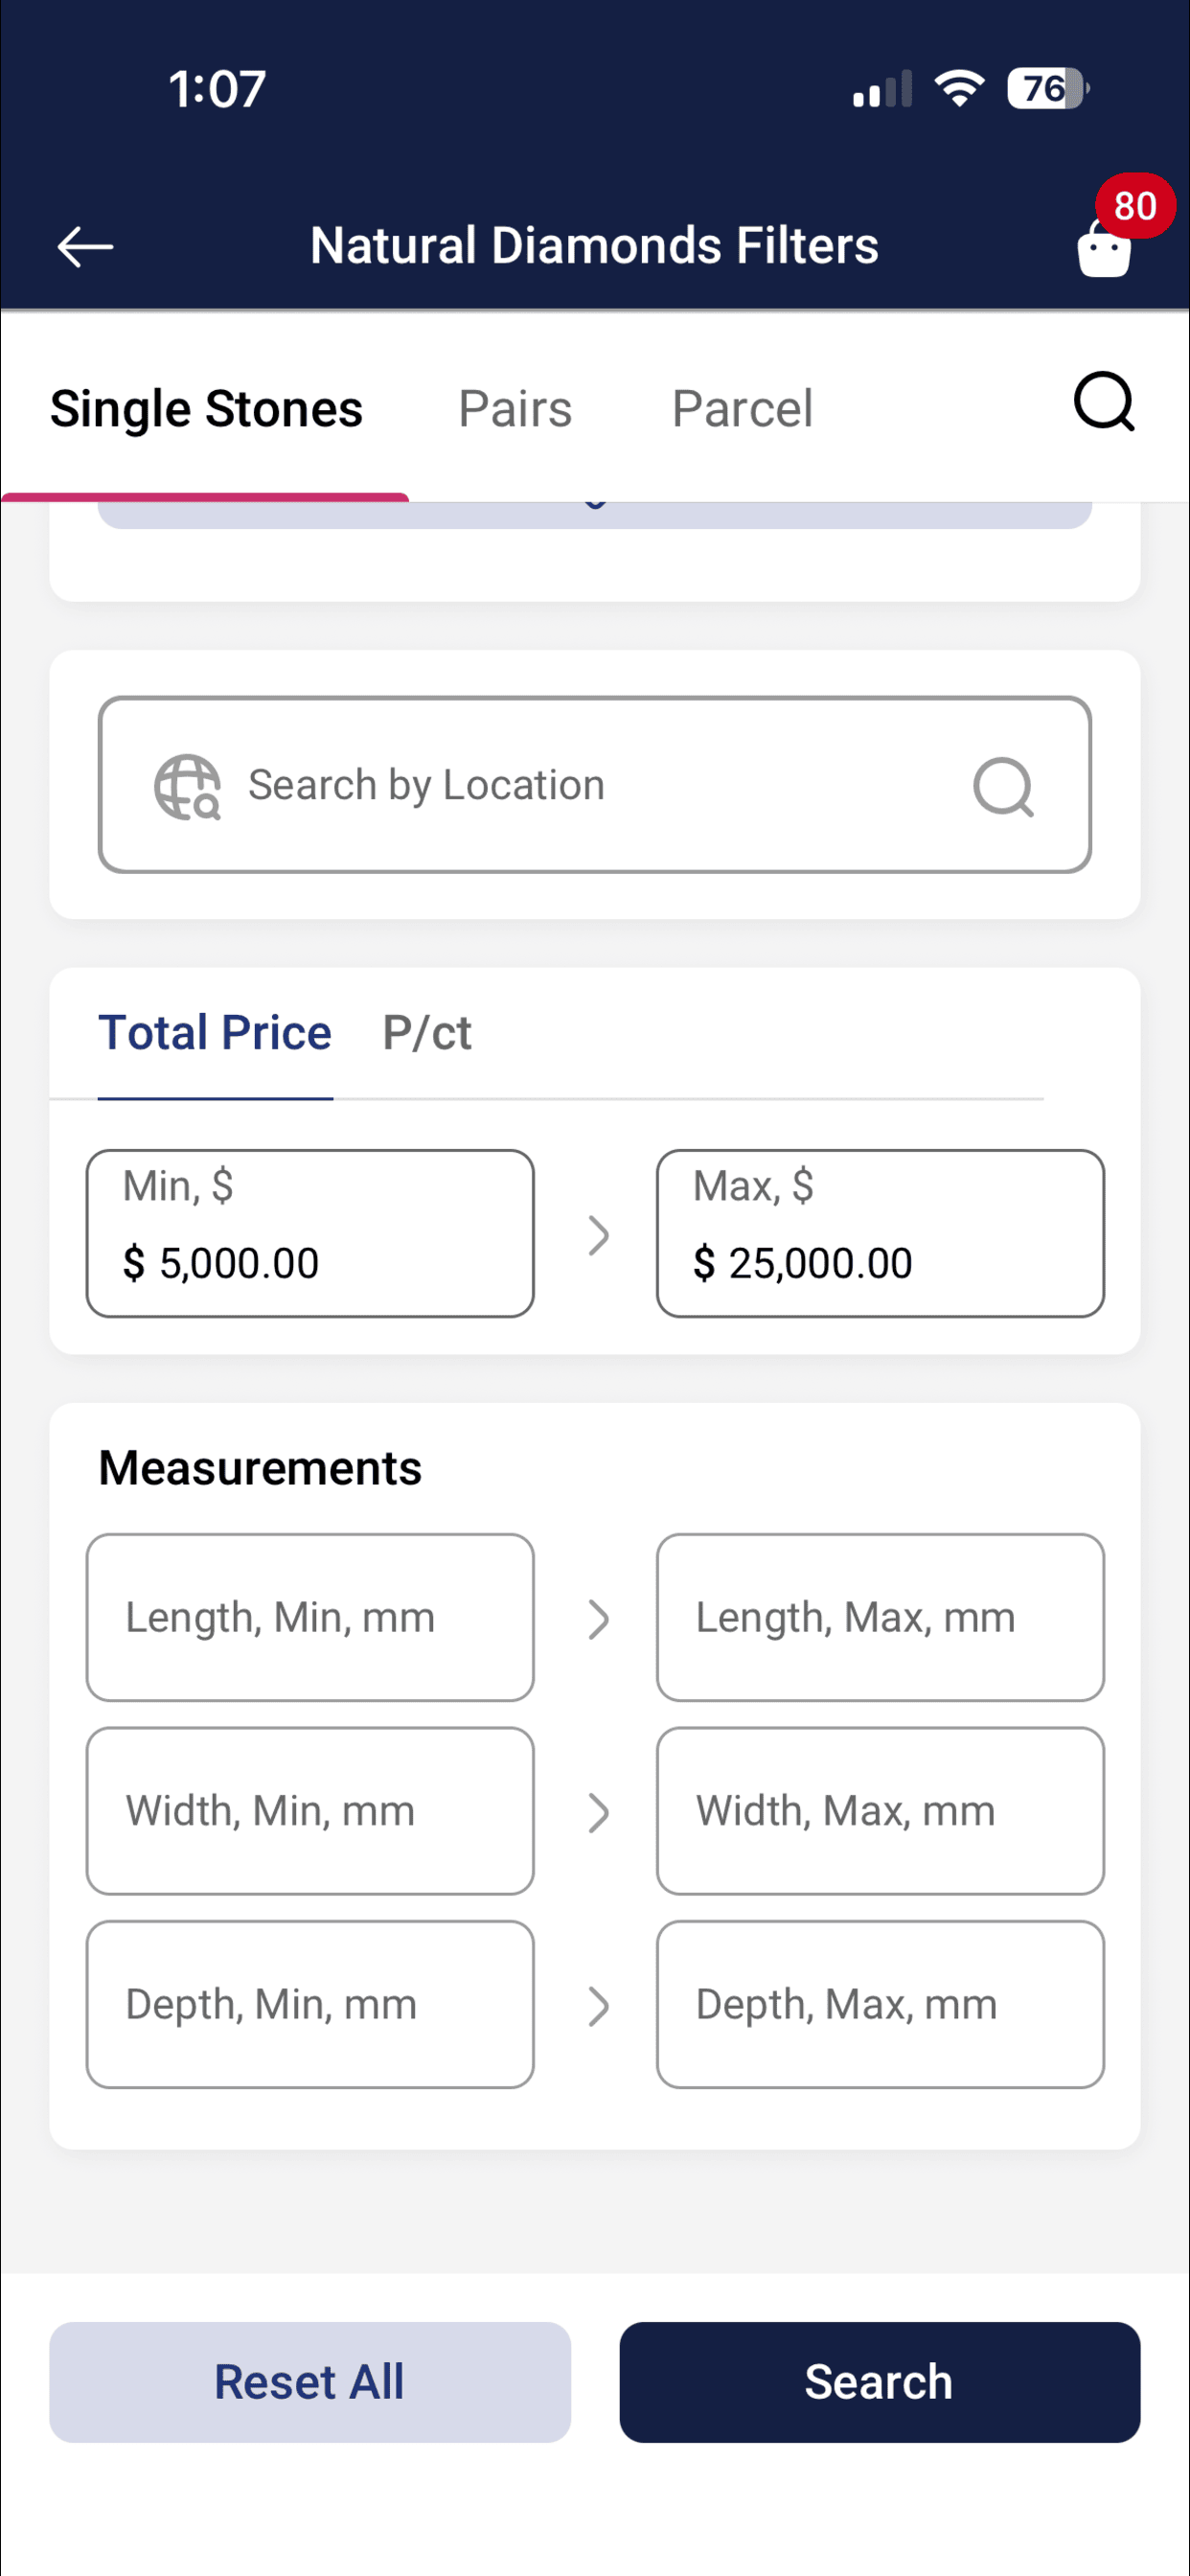Focus the Length, Min, mm field

coord(310,1617)
